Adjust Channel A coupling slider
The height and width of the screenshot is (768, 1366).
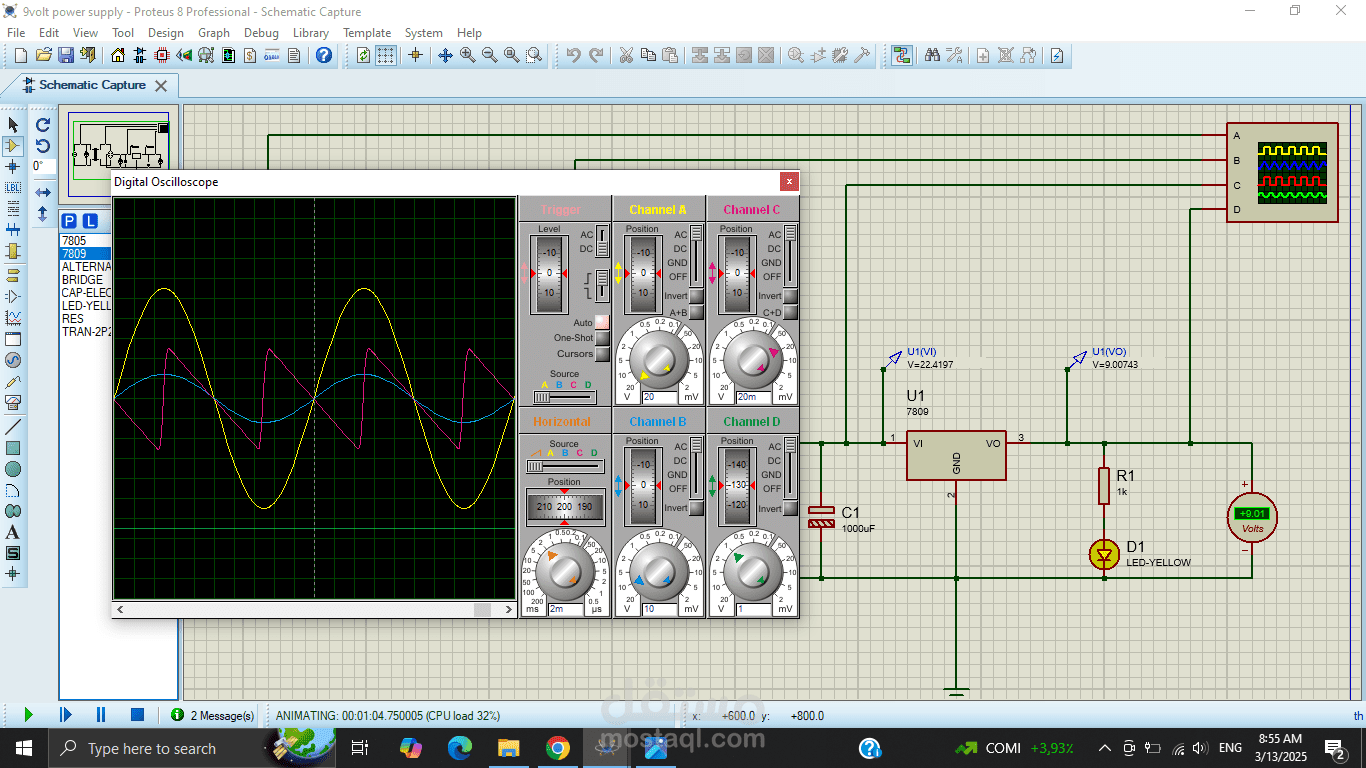[x=696, y=255]
